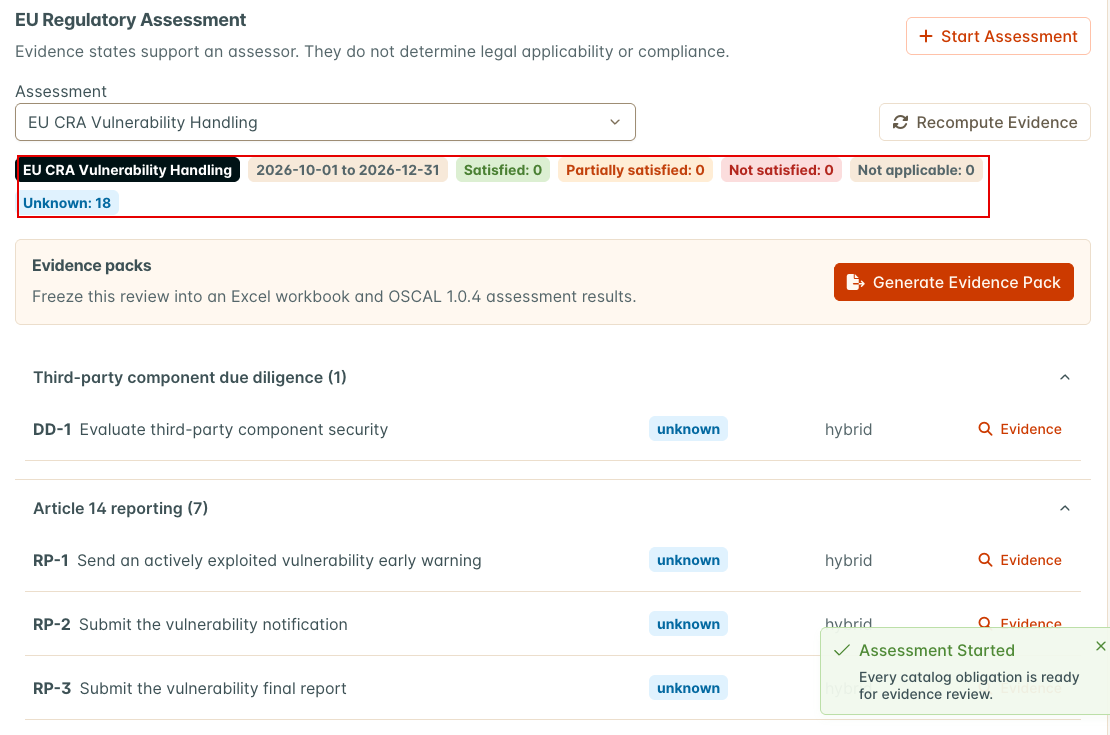Click the hybrid label in the RP-1 row

pos(848,561)
